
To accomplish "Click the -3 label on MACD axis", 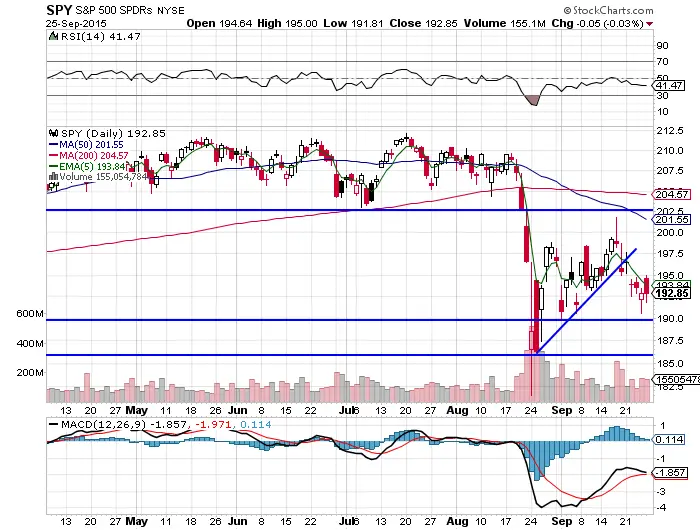I will pos(662,492).
